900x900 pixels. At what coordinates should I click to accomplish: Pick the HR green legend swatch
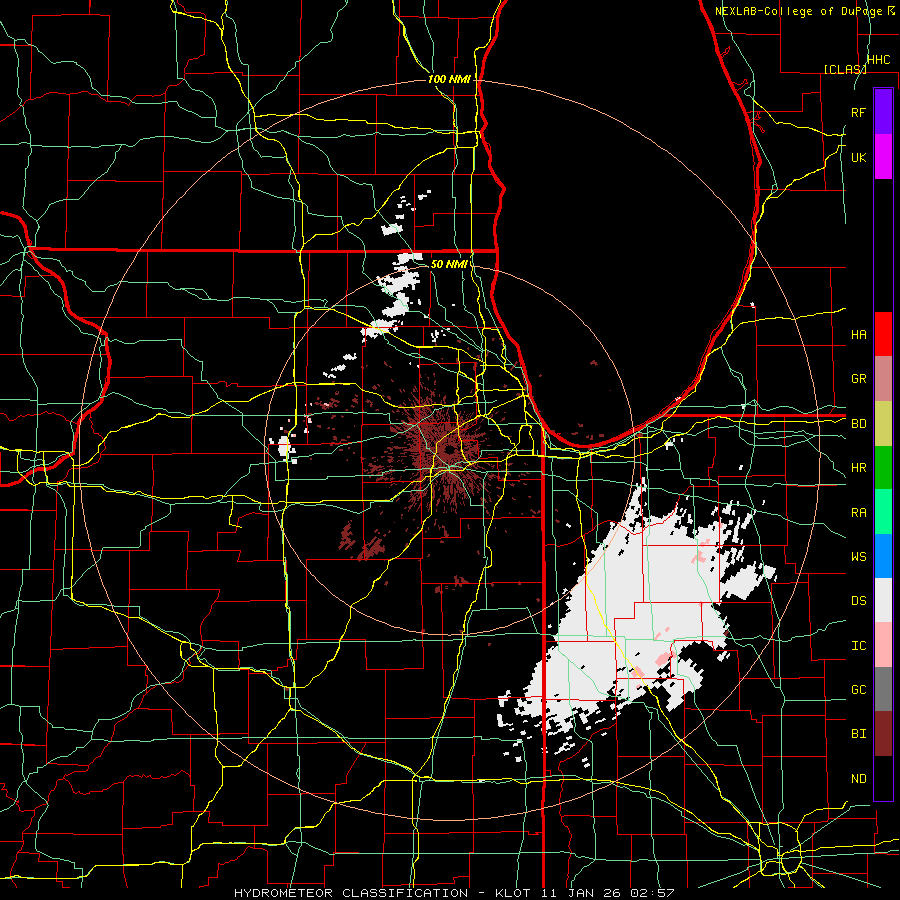[x=883, y=468]
